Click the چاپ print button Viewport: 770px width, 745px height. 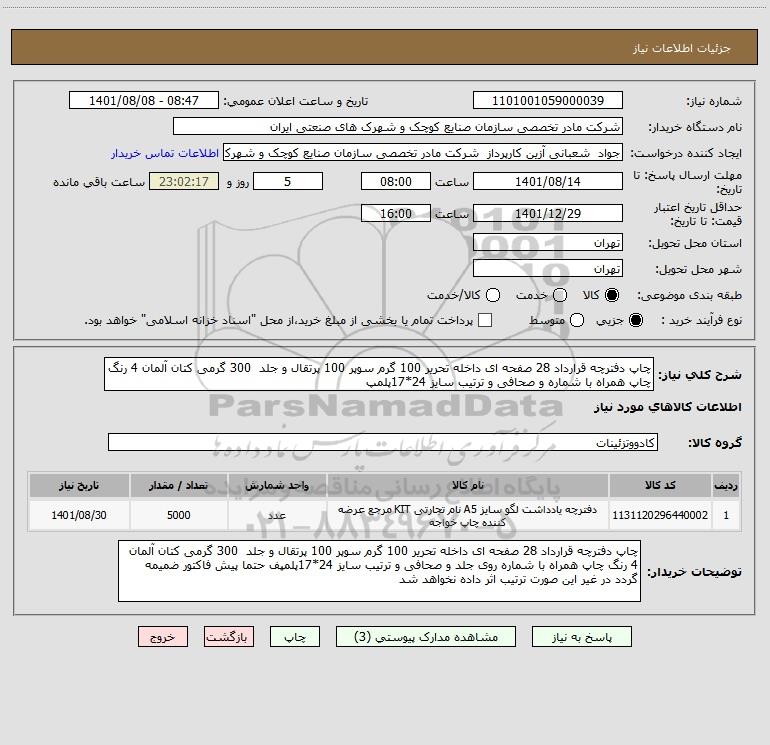tap(295, 636)
